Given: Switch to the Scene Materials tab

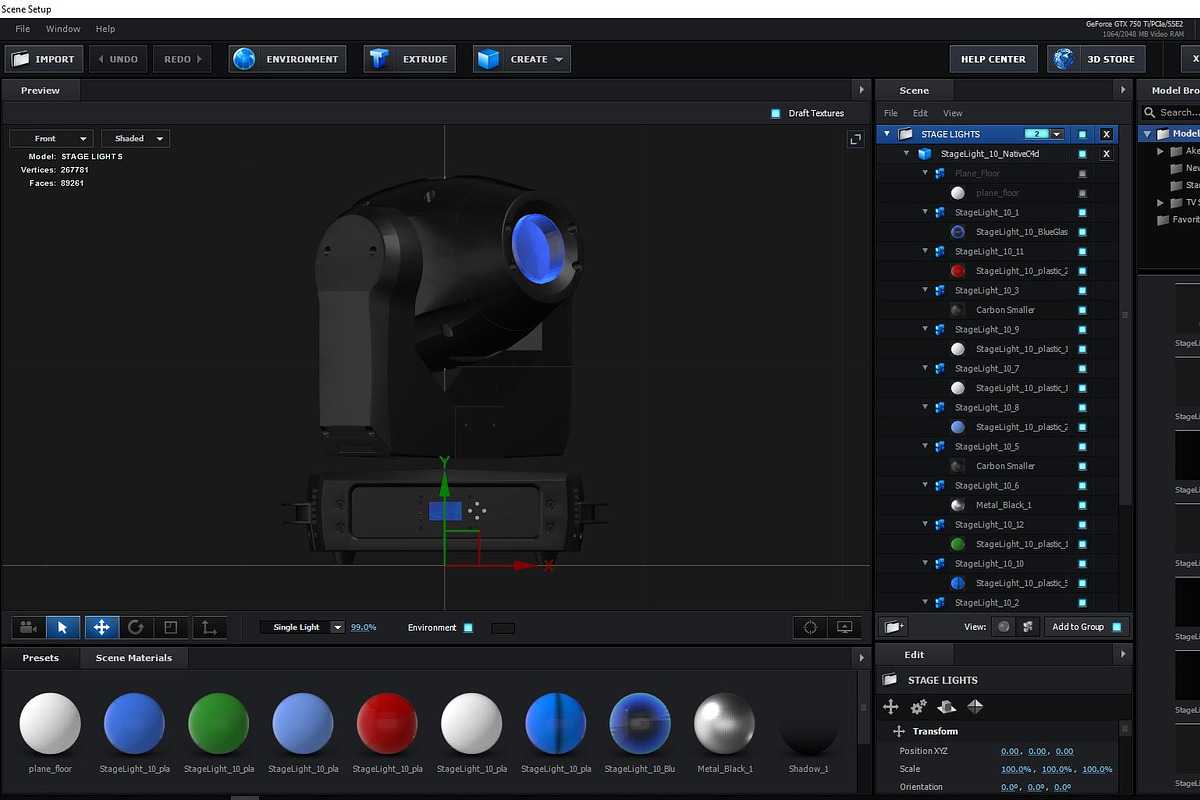Looking at the screenshot, I should (x=134, y=658).
